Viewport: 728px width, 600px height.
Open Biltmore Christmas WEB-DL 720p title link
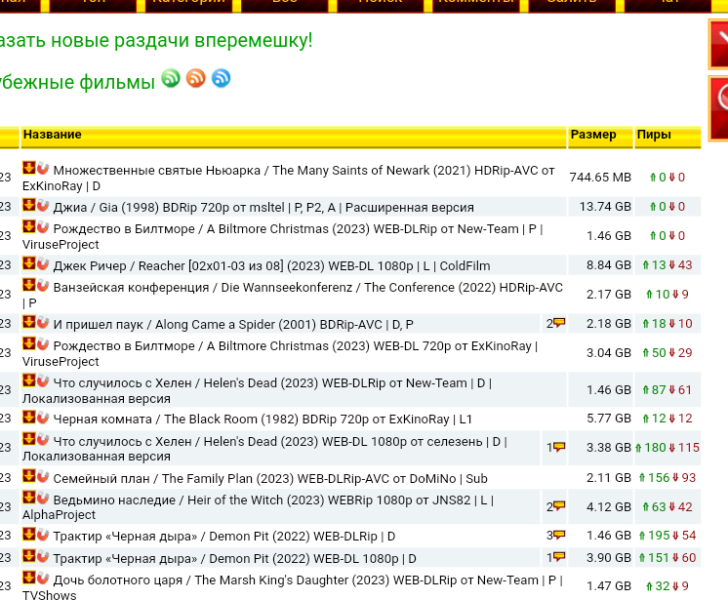point(280,353)
